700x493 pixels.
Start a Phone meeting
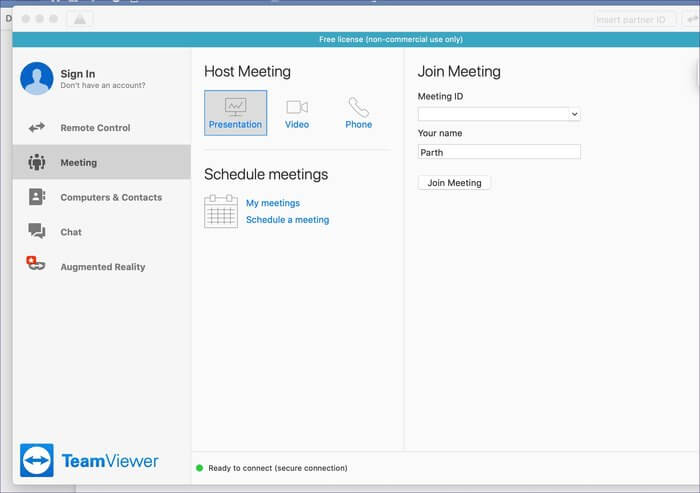click(x=358, y=114)
